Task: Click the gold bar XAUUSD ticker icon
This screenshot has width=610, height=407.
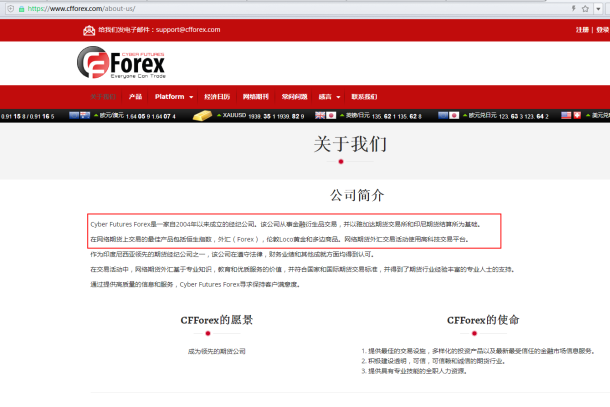Action: [202, 116]
